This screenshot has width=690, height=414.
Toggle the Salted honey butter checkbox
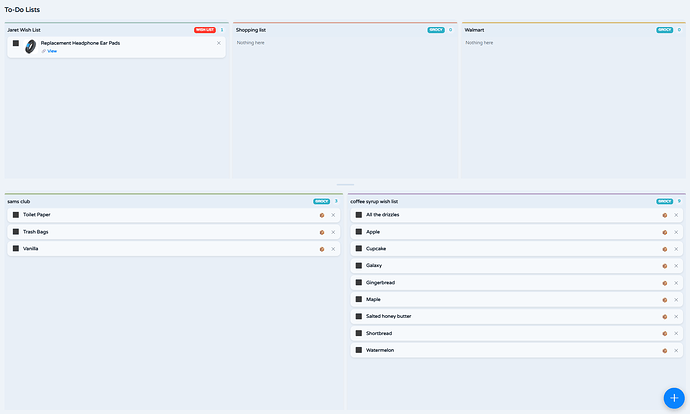coord(359,316)
